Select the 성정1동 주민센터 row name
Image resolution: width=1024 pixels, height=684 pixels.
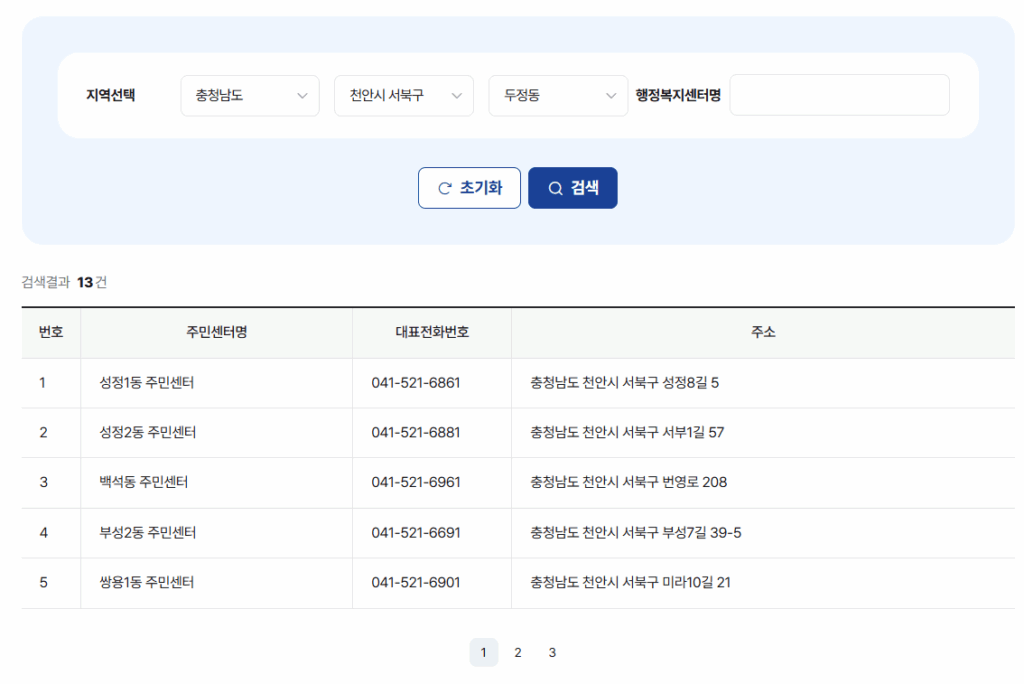tap(146, 383)
